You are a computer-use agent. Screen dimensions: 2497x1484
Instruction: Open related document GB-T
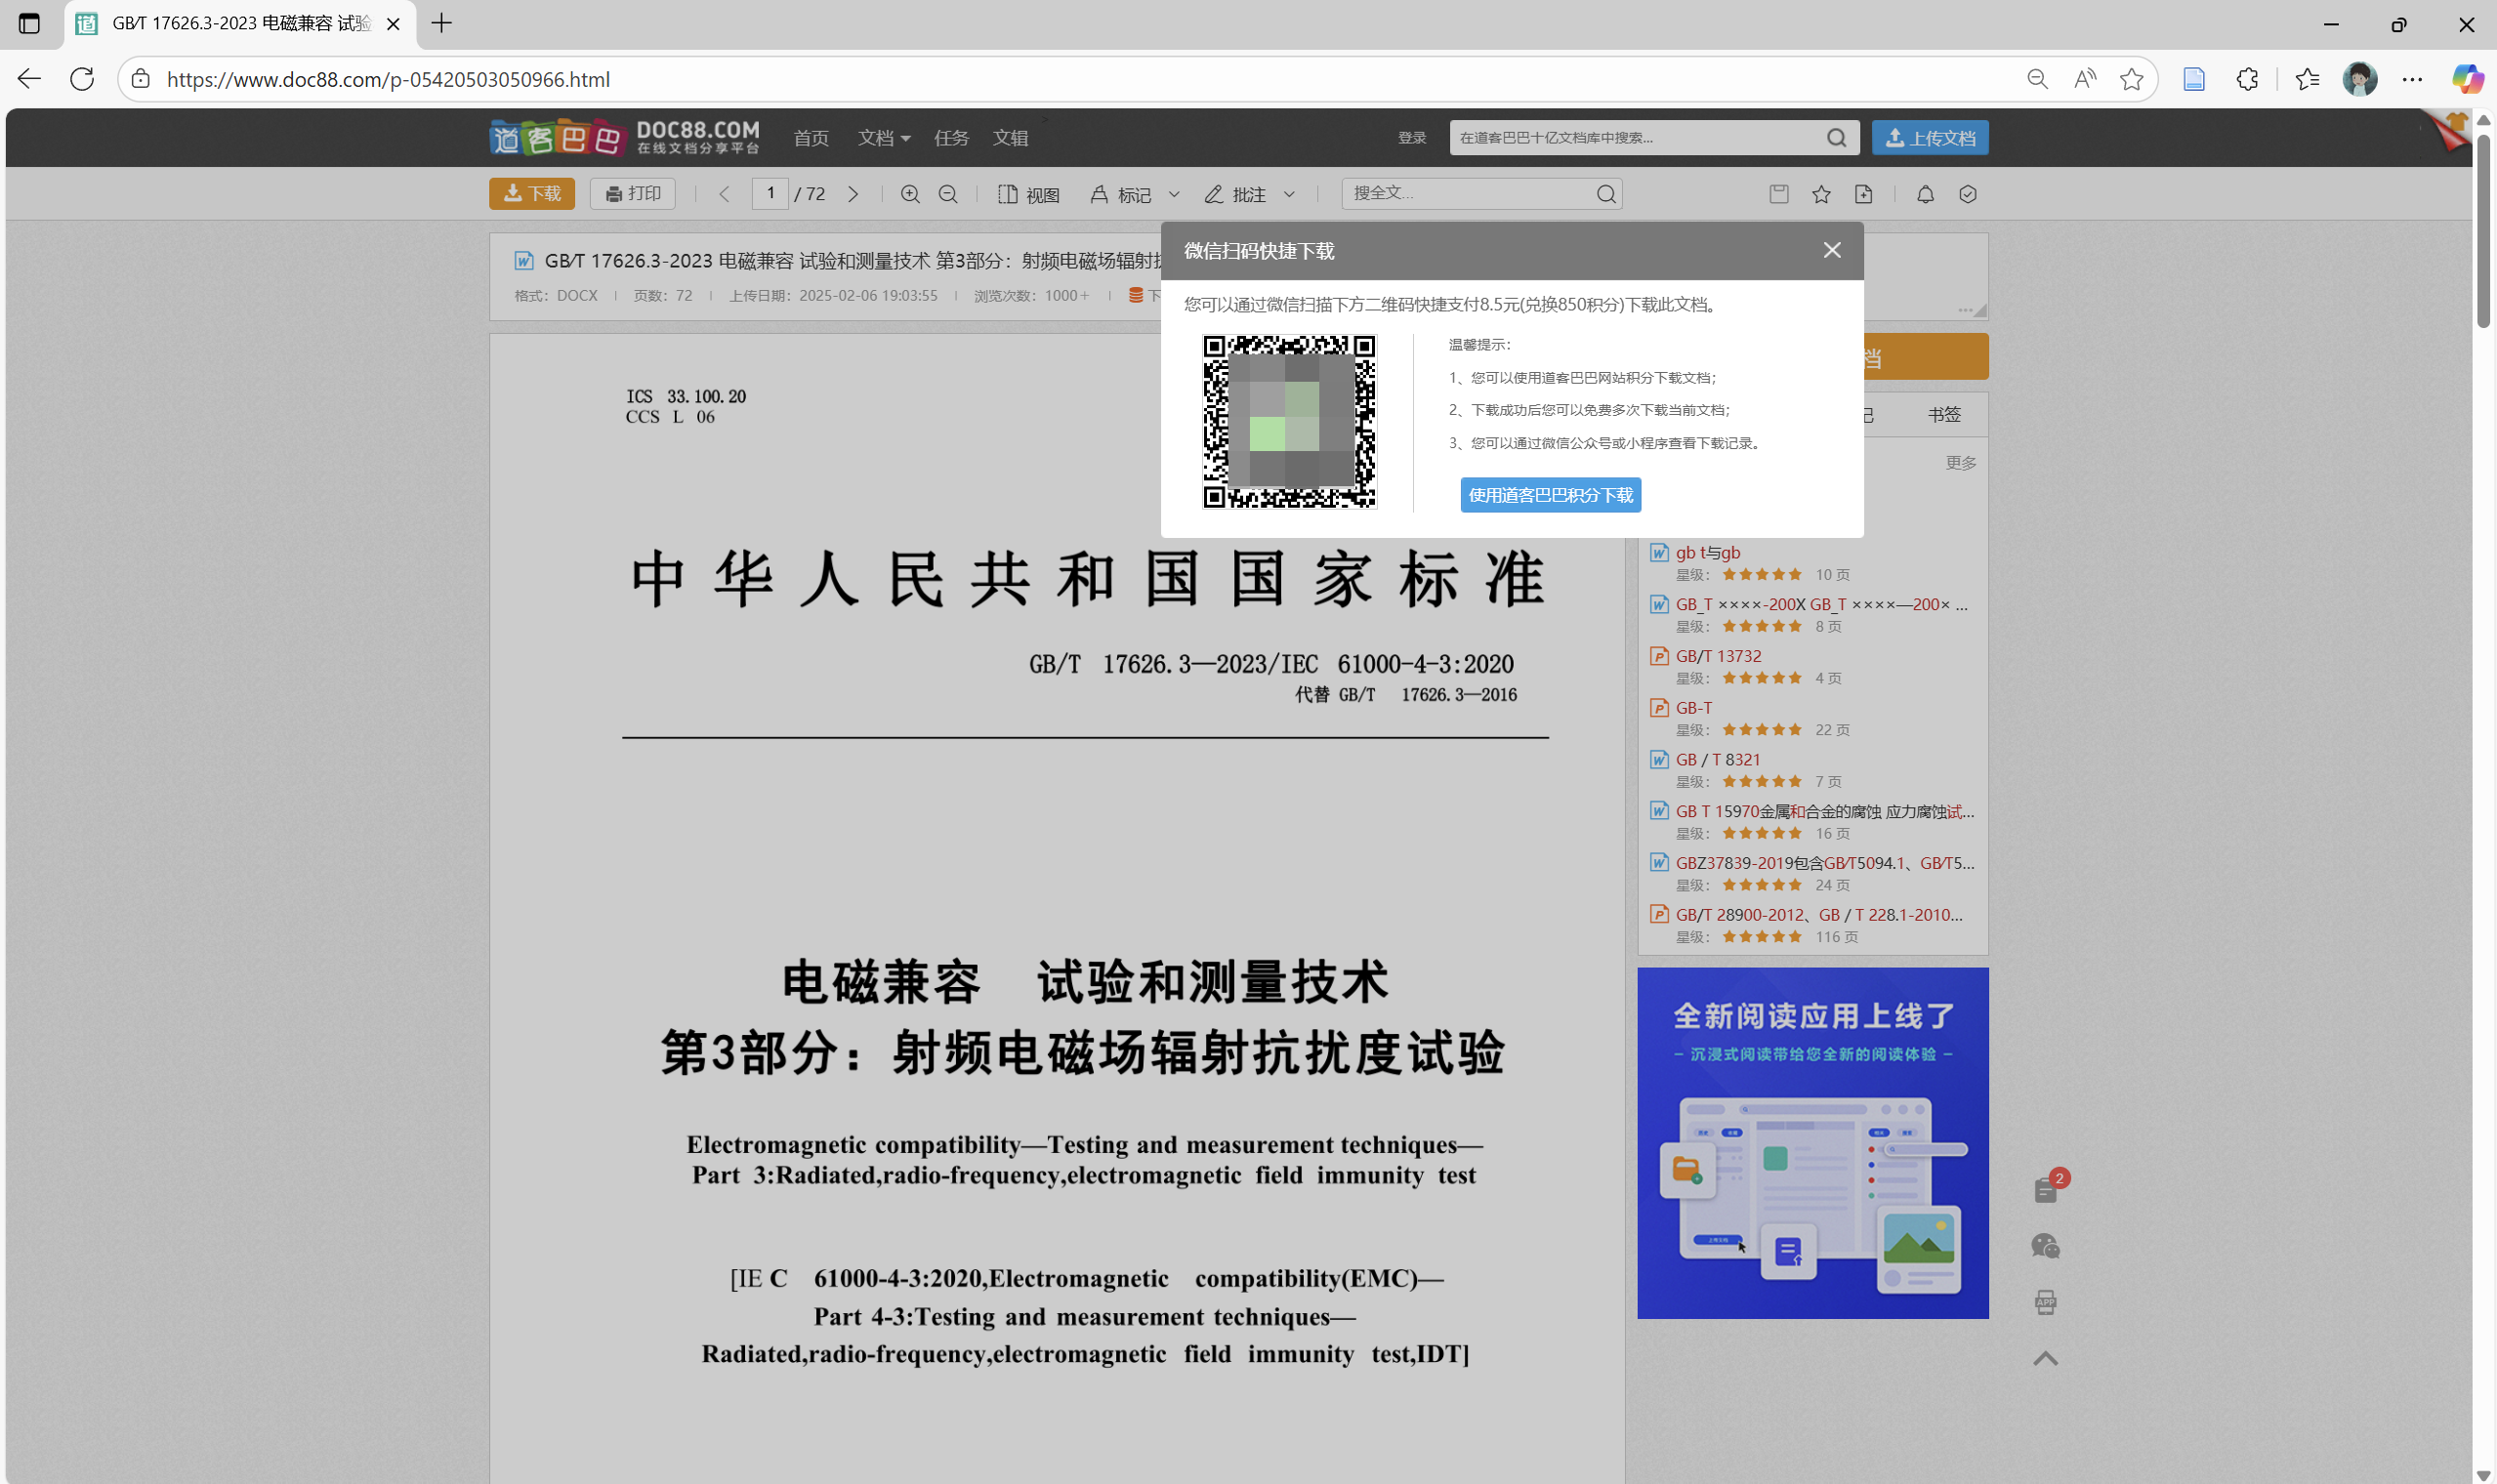pos(1694,708)
